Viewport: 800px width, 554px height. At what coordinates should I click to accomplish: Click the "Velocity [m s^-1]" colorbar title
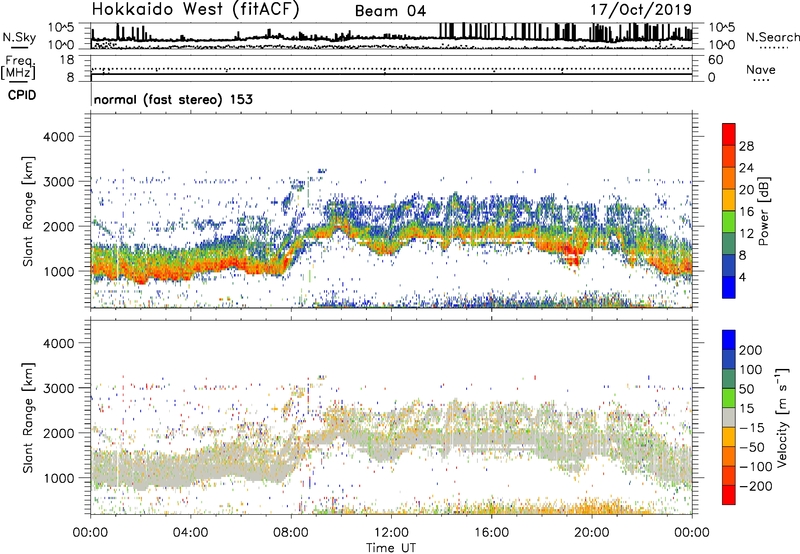(782, 417)
